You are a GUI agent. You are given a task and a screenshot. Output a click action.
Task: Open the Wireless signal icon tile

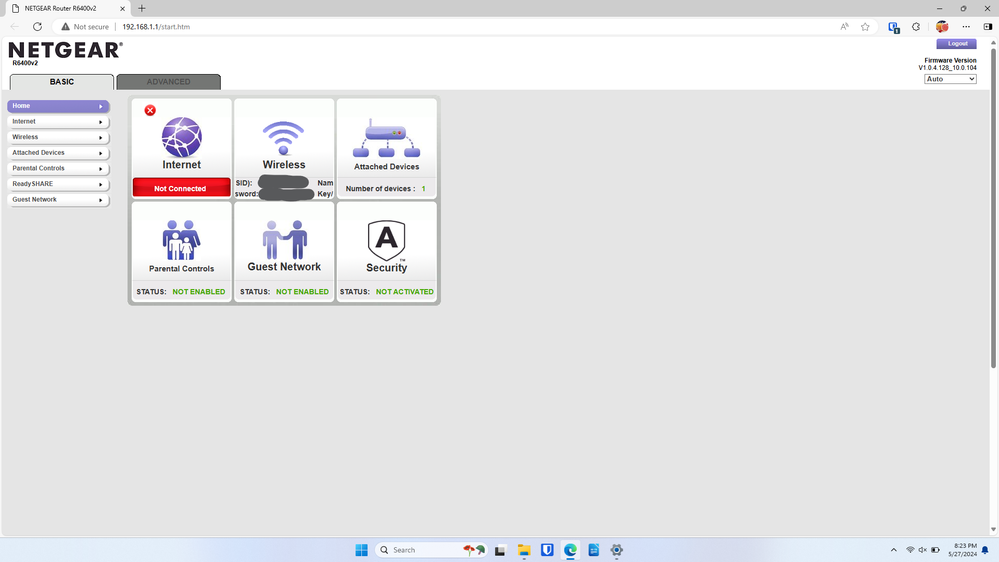284,137
